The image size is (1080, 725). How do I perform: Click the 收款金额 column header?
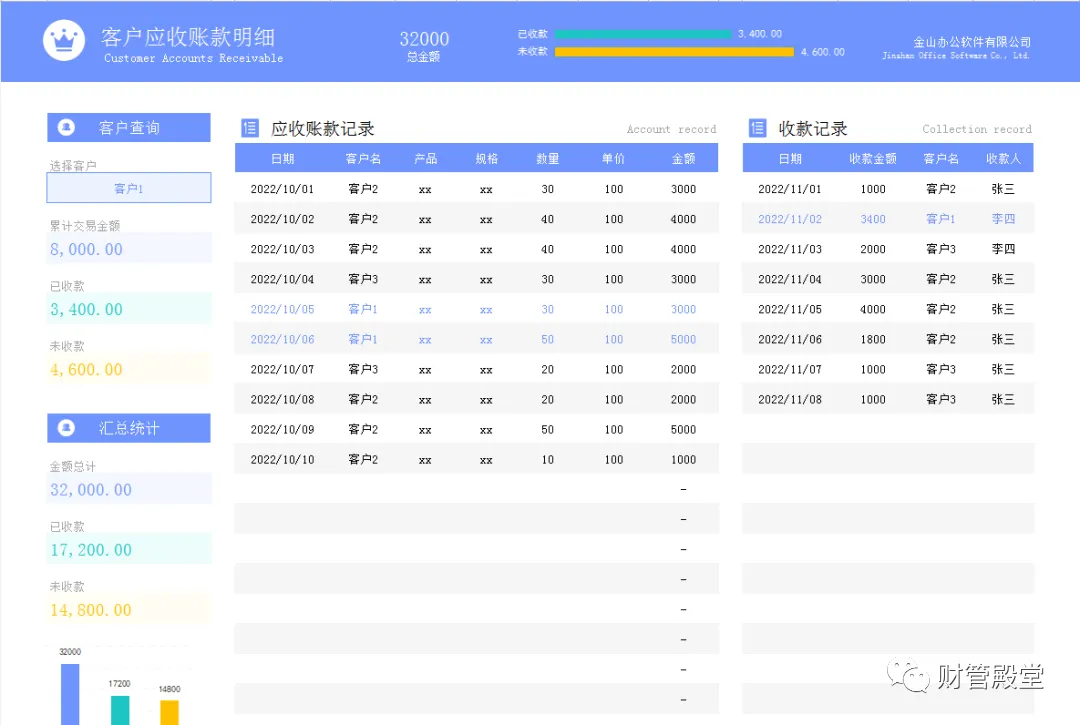pyautogui.click(x=873, y=158)
